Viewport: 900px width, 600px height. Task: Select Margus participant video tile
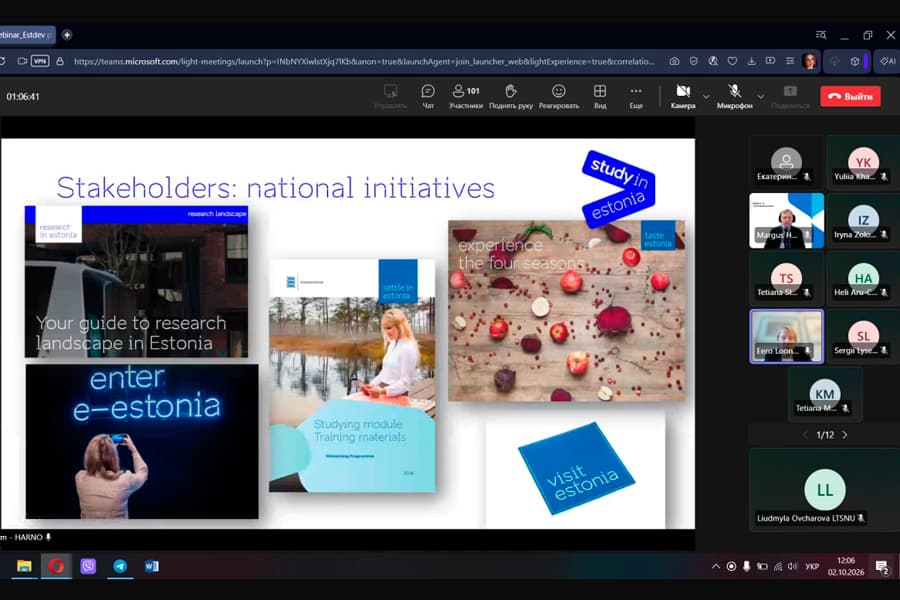tap(786, 220)
